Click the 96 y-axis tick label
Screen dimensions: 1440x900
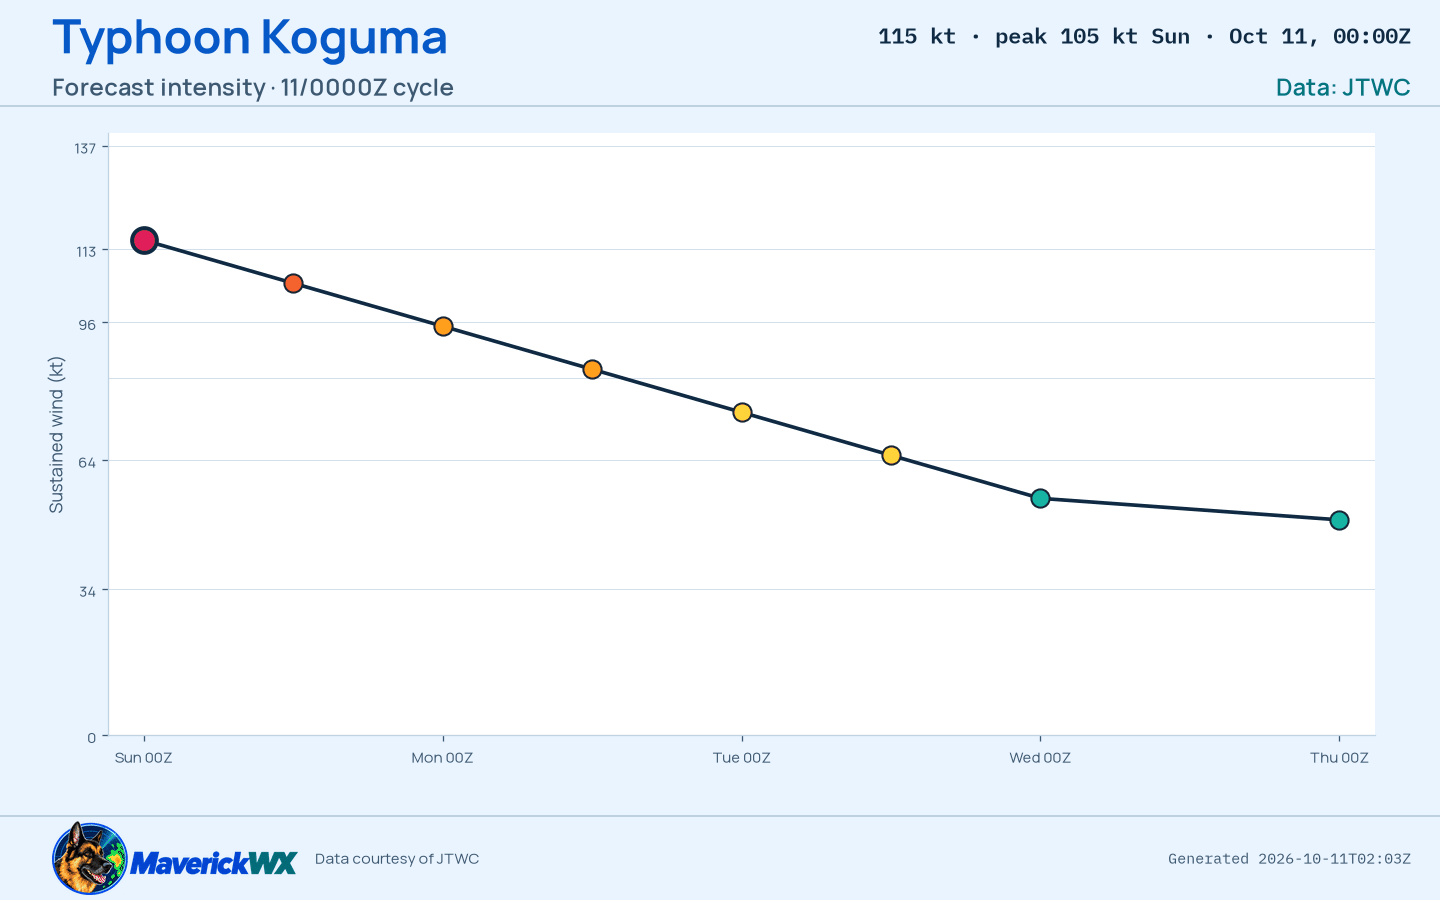(x=87, y=324)
